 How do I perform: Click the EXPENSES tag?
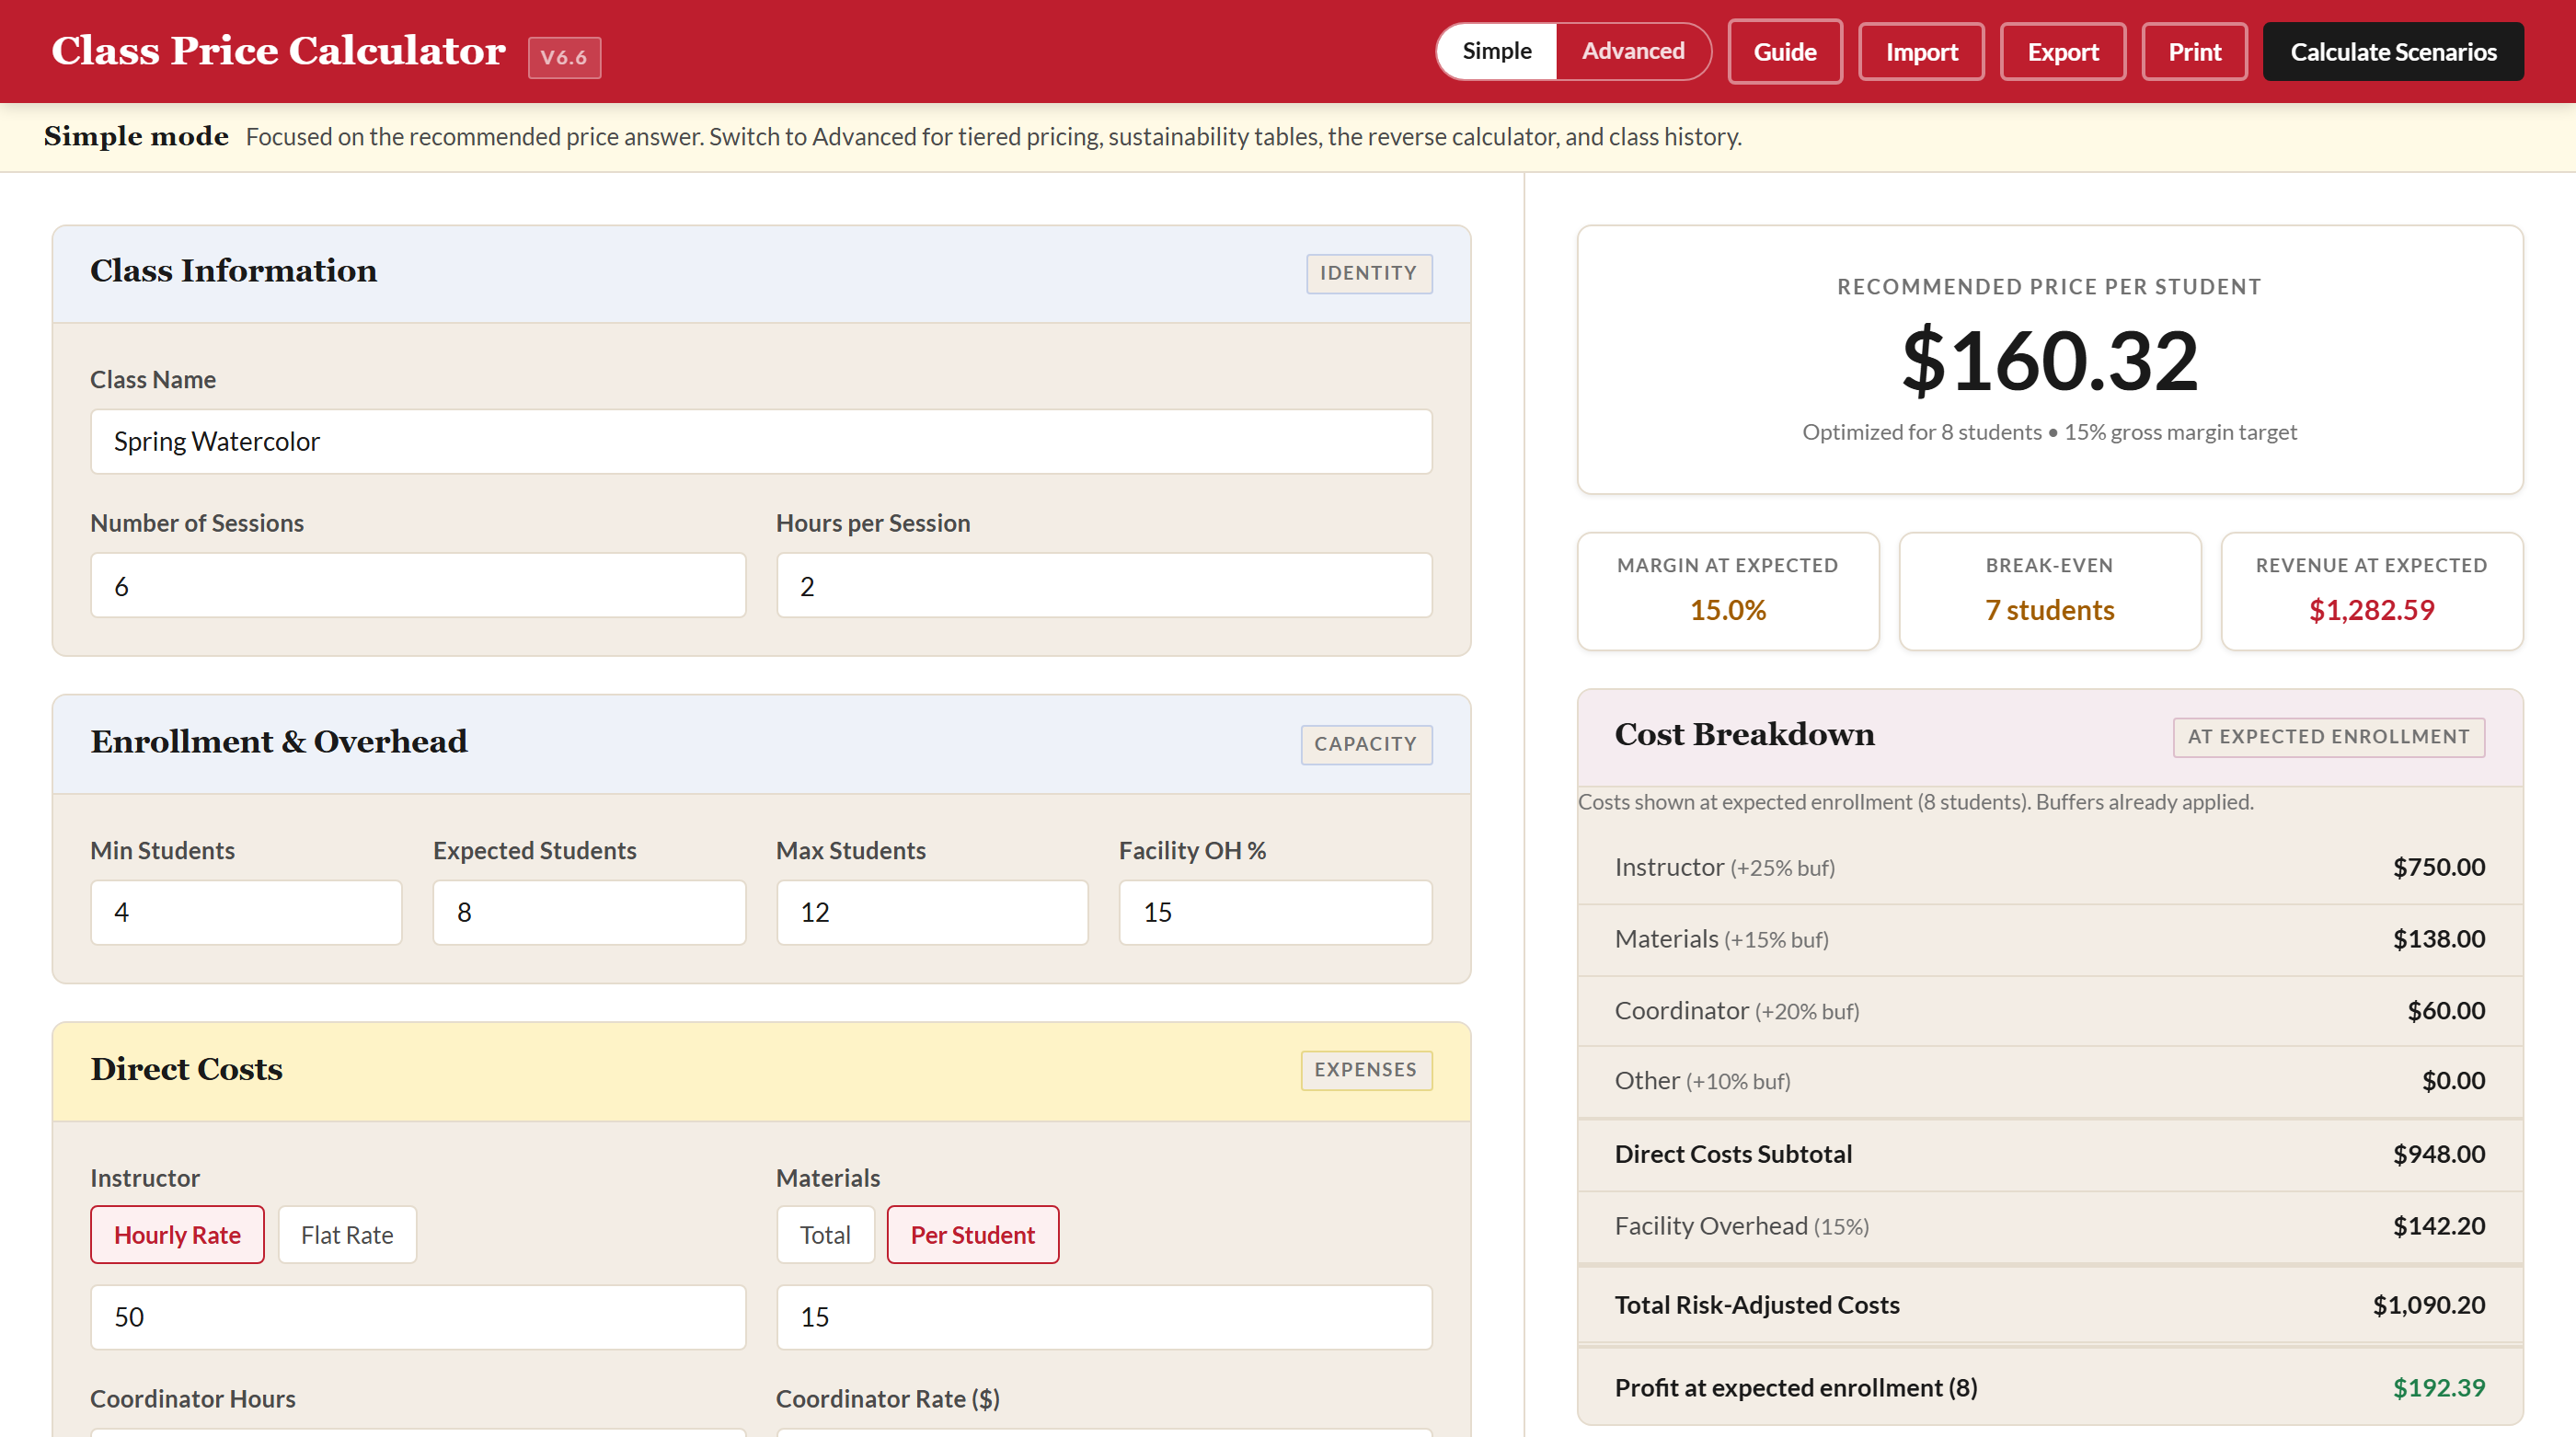1365,1070
